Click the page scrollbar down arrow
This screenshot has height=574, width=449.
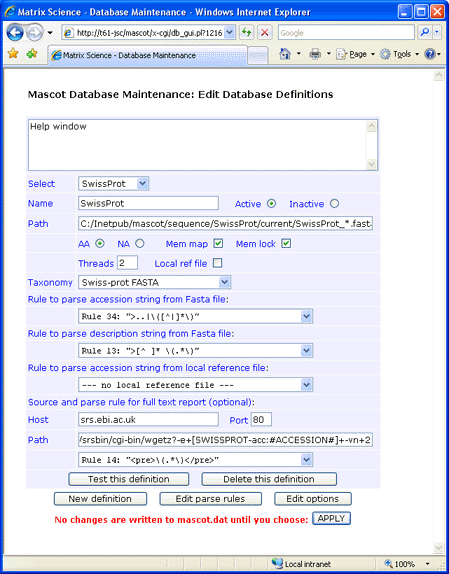pyautogui.click(x=438, y=547)
